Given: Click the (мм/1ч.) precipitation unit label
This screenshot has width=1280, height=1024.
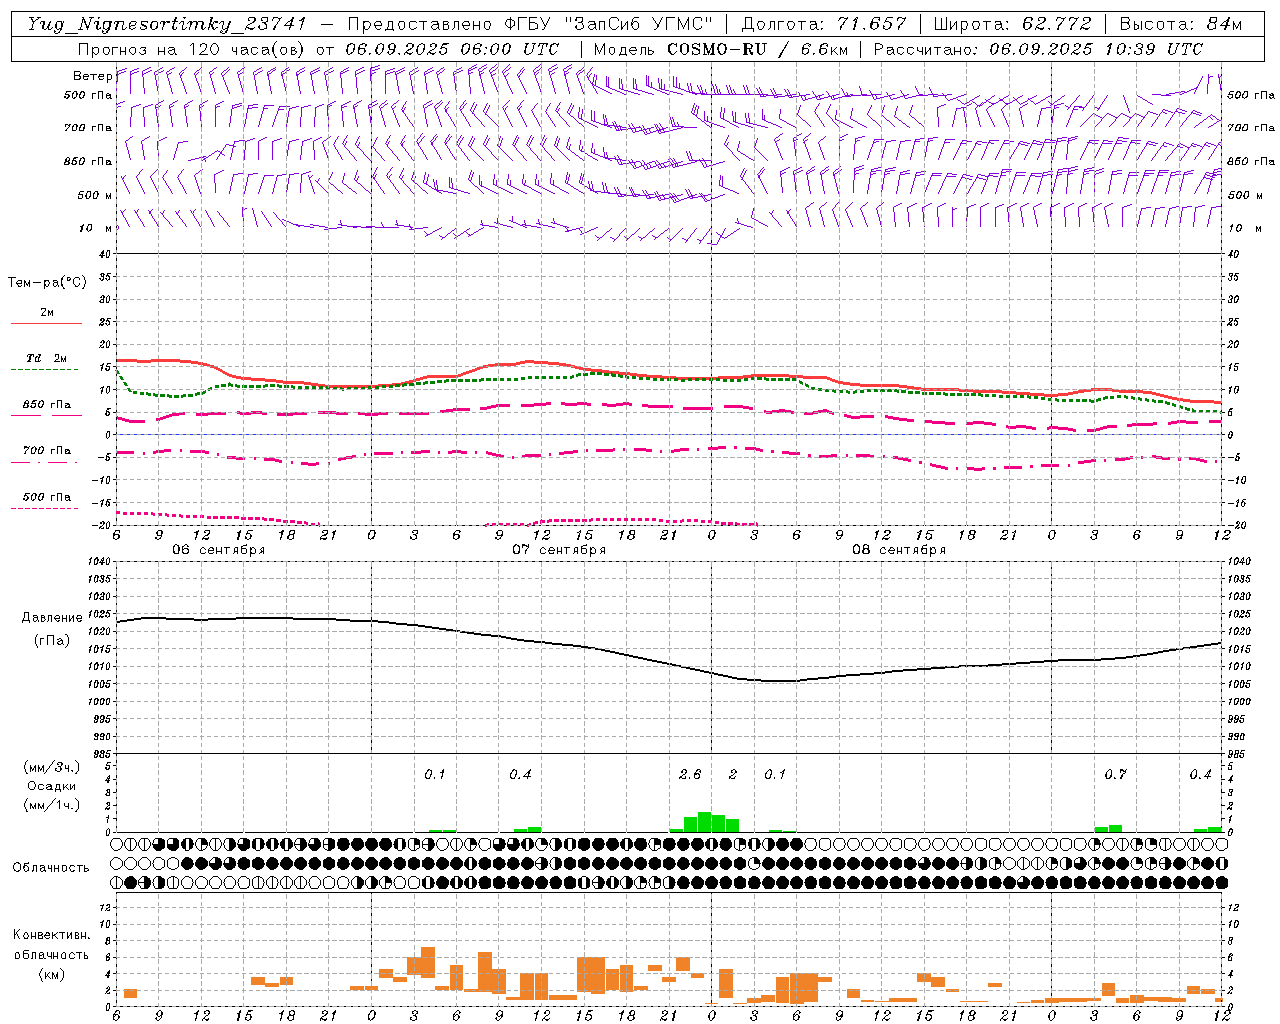Looking at the screenshot, I should [x=52, y=805].
